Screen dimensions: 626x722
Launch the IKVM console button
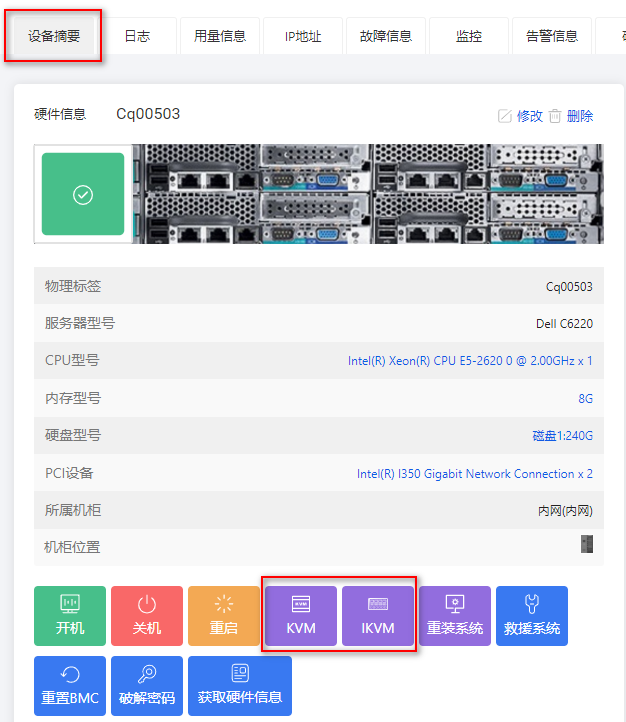click(x=378, y=616)
